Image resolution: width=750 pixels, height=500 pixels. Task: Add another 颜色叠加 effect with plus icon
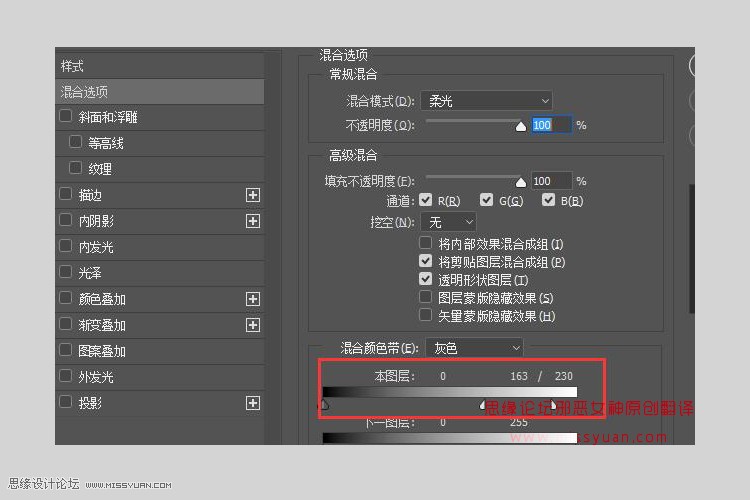(x=253, y=299)
